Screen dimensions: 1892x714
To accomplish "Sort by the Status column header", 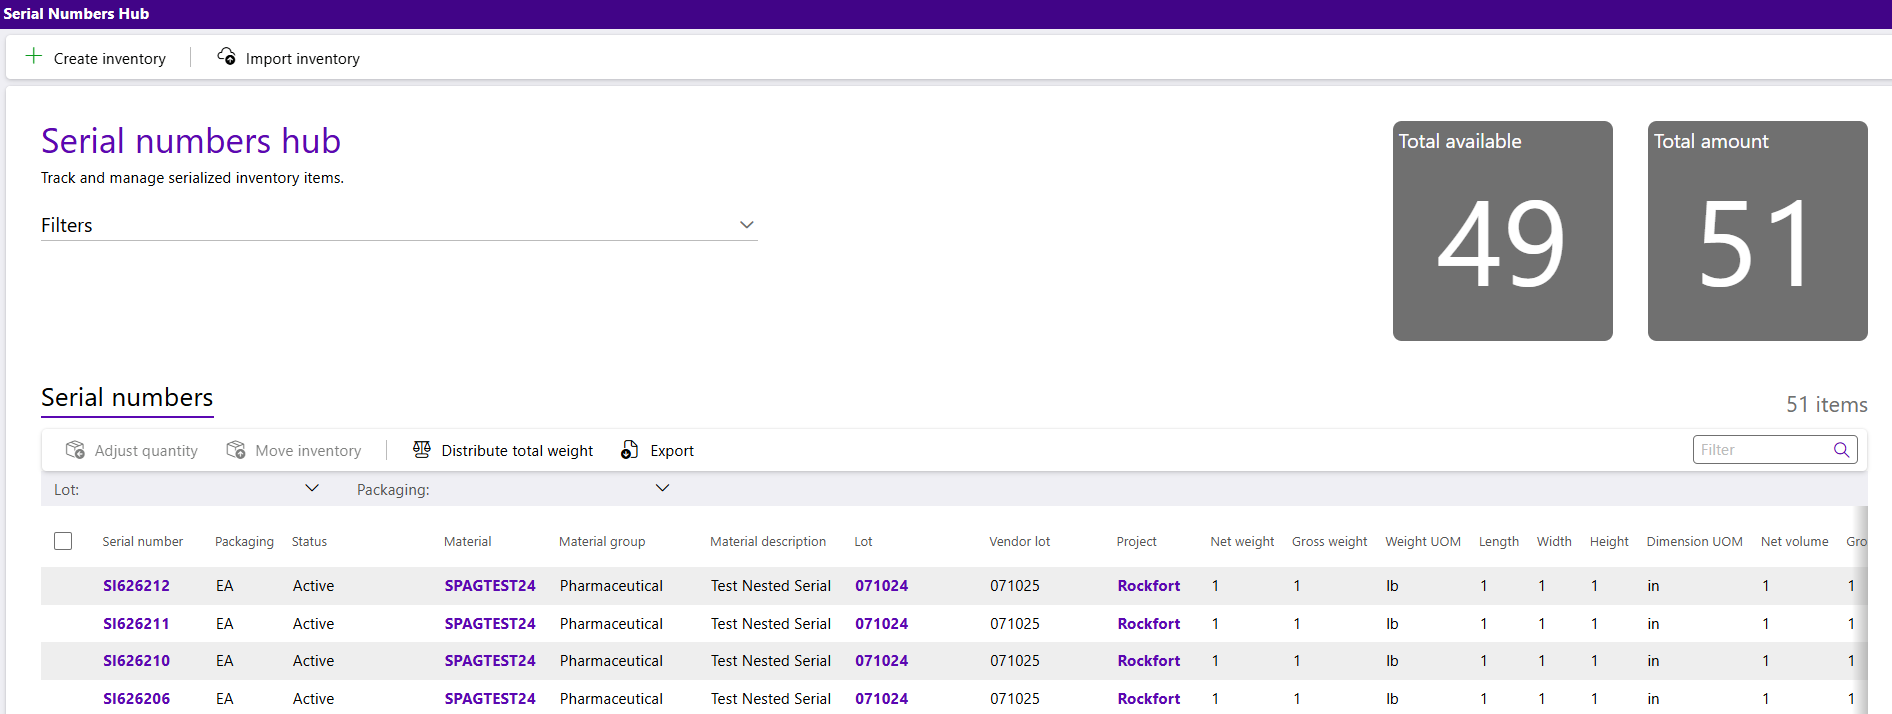I will (309, 542).
